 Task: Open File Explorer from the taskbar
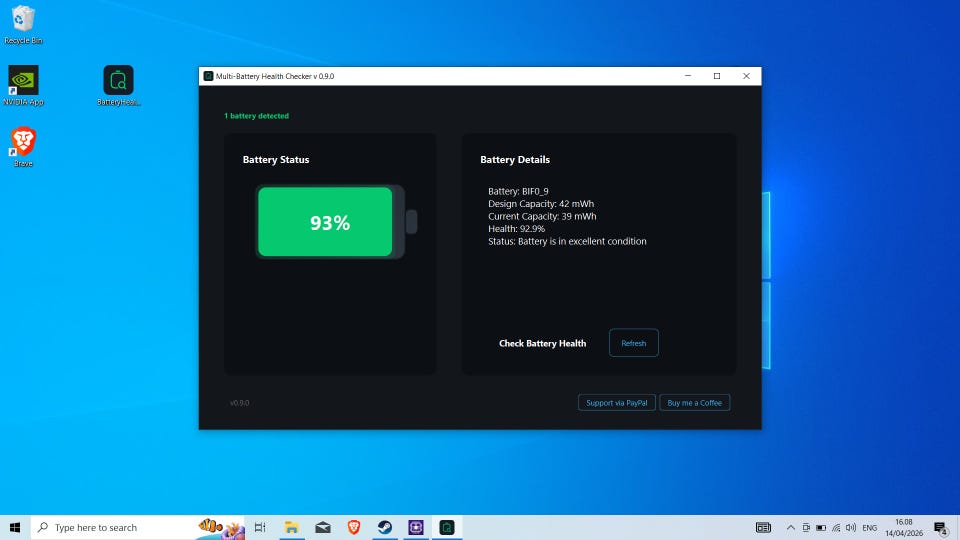(291, 527)
